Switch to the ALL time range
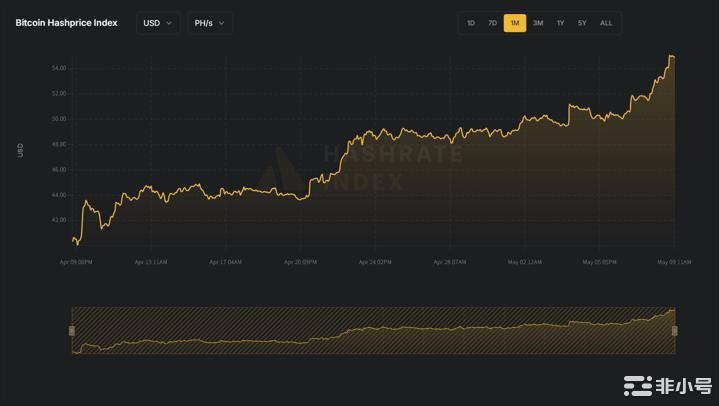Screen dimensions: 719x406 606,23
